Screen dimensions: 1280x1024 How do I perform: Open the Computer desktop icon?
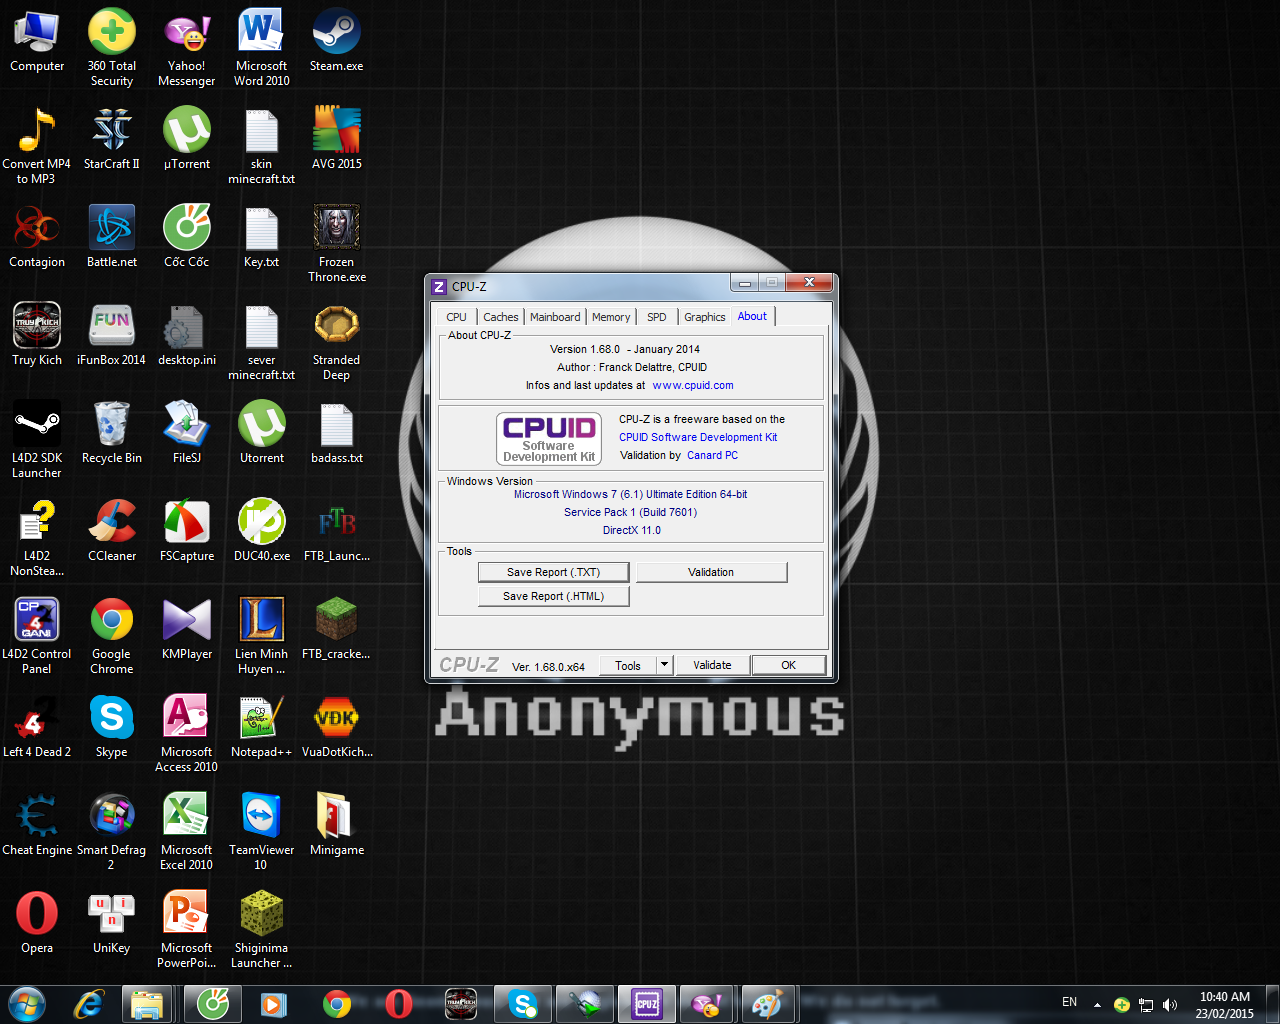(37, 41)
